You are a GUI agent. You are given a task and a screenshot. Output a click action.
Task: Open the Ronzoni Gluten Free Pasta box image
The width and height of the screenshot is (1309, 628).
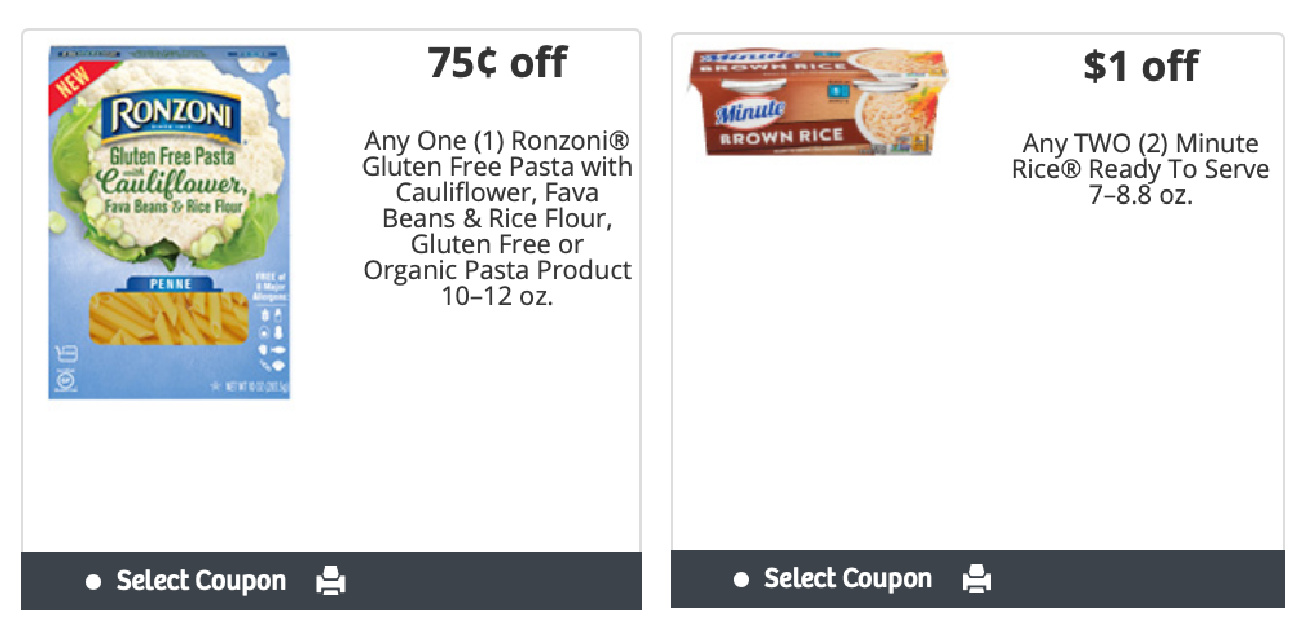click(x=169, y=222)
